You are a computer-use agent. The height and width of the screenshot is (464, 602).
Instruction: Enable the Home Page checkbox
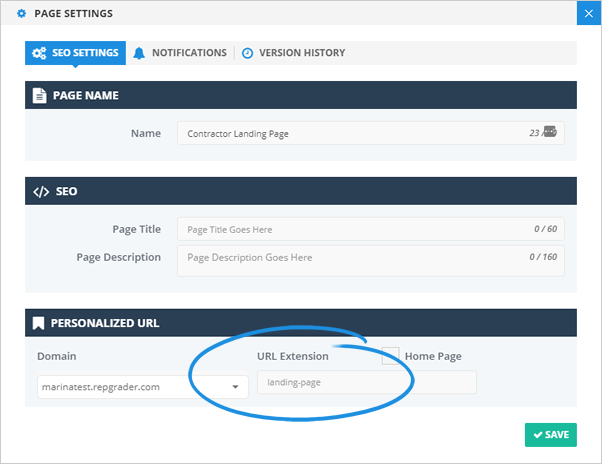point(390,355)
